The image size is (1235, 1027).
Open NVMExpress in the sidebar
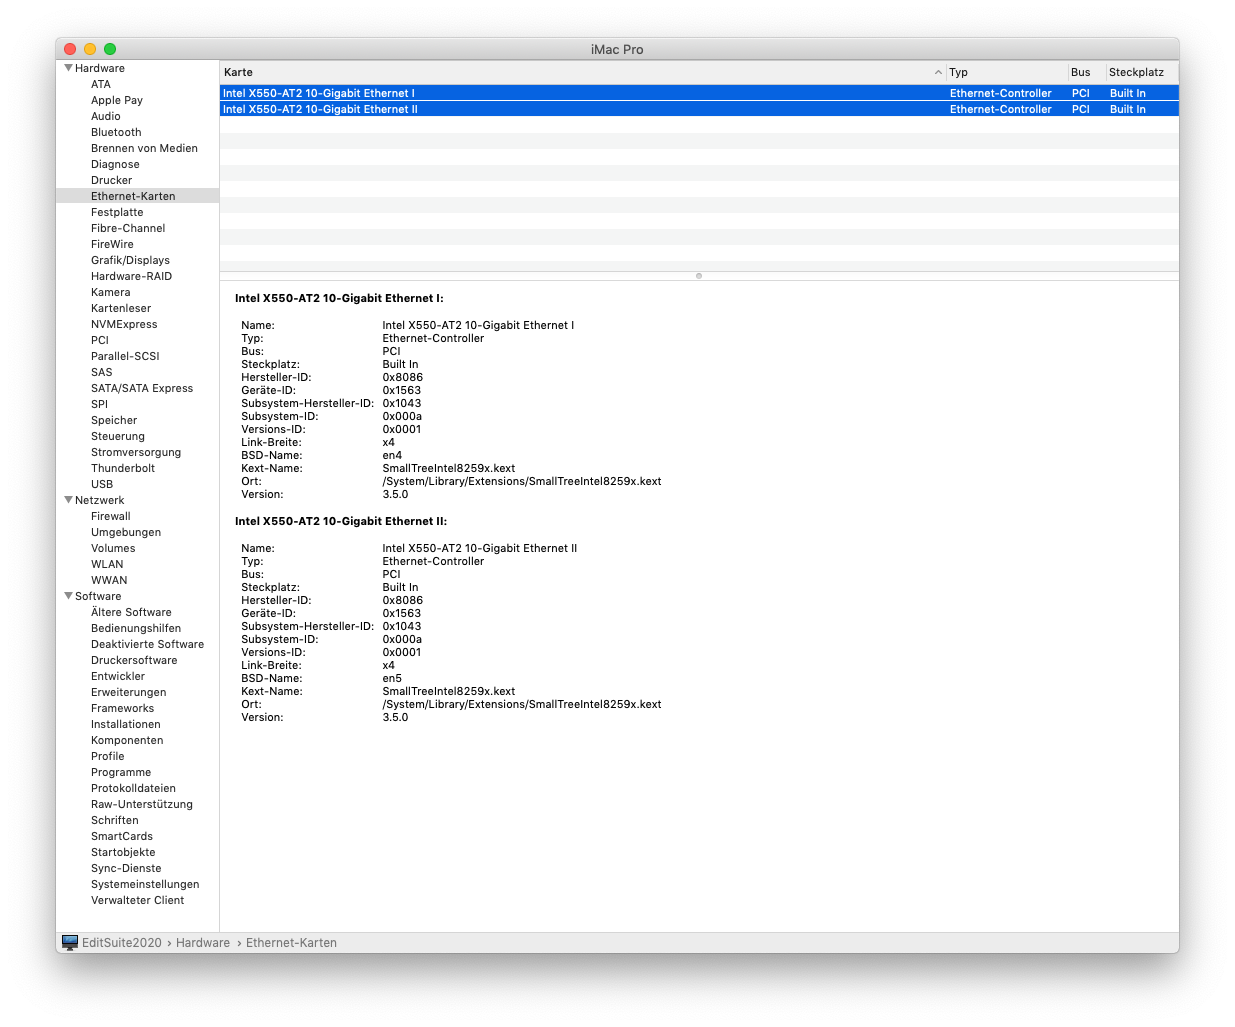pyautogui.click(x=124, y=324)
